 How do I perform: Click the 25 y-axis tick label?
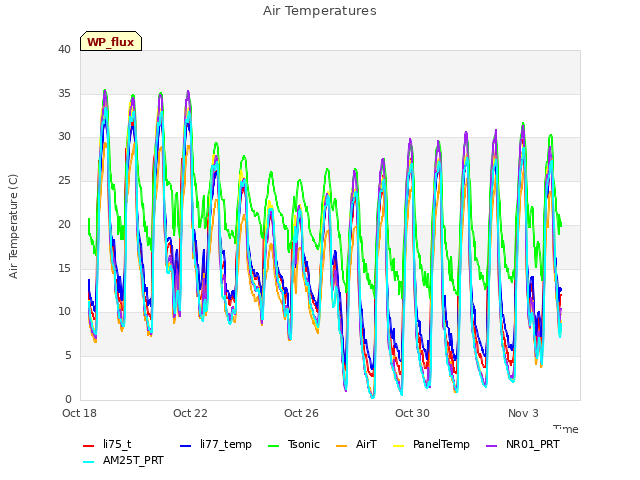pyautogui.click(x=64, y=180)
